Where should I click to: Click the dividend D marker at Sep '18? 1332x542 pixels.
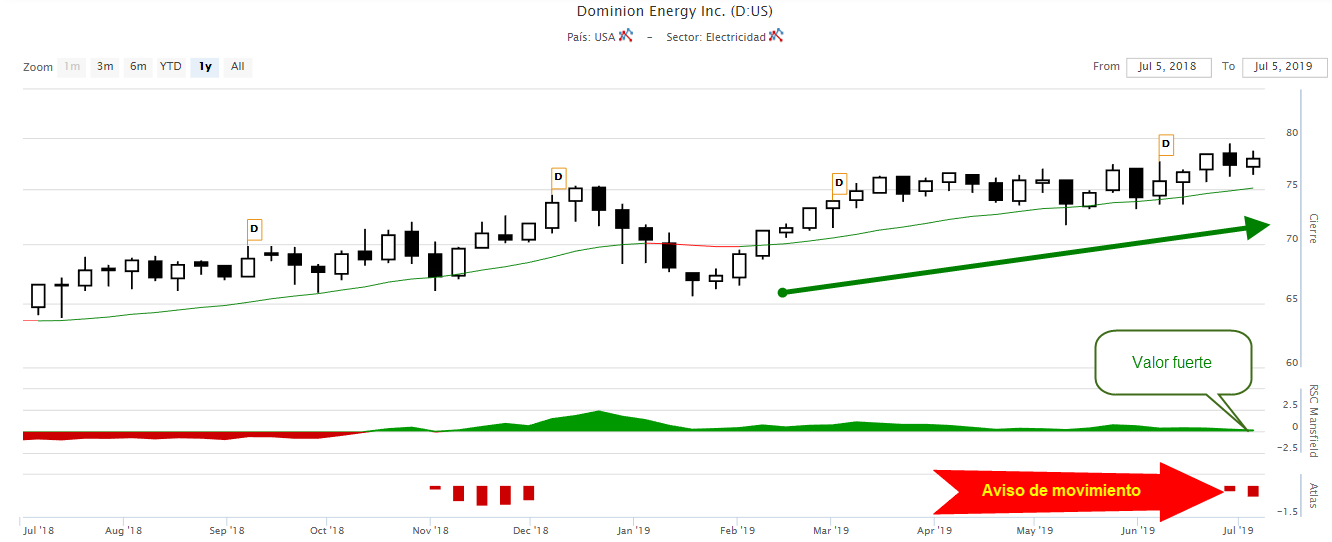(254, 230)
